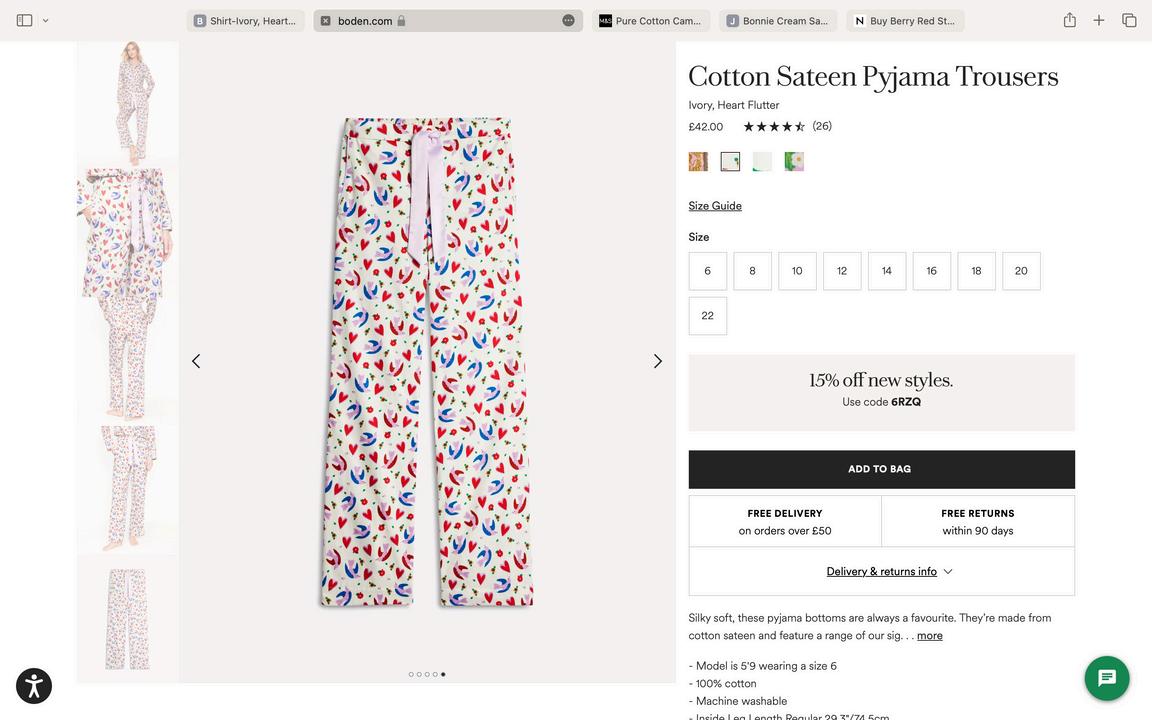Open a new tab with plus icon

point(1099,20)
